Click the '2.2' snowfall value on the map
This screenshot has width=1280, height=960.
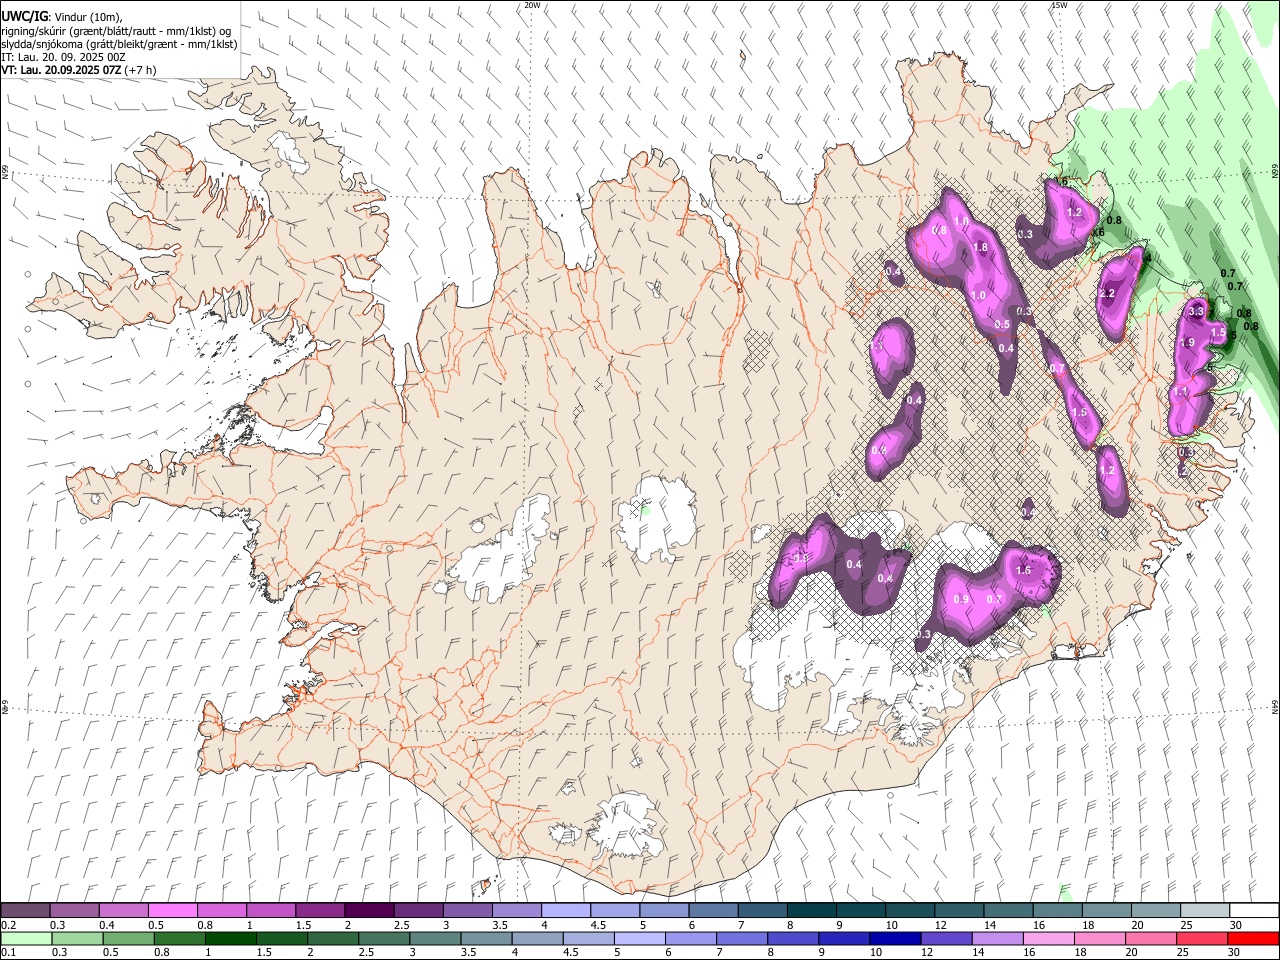click(x=1106, y=294)
